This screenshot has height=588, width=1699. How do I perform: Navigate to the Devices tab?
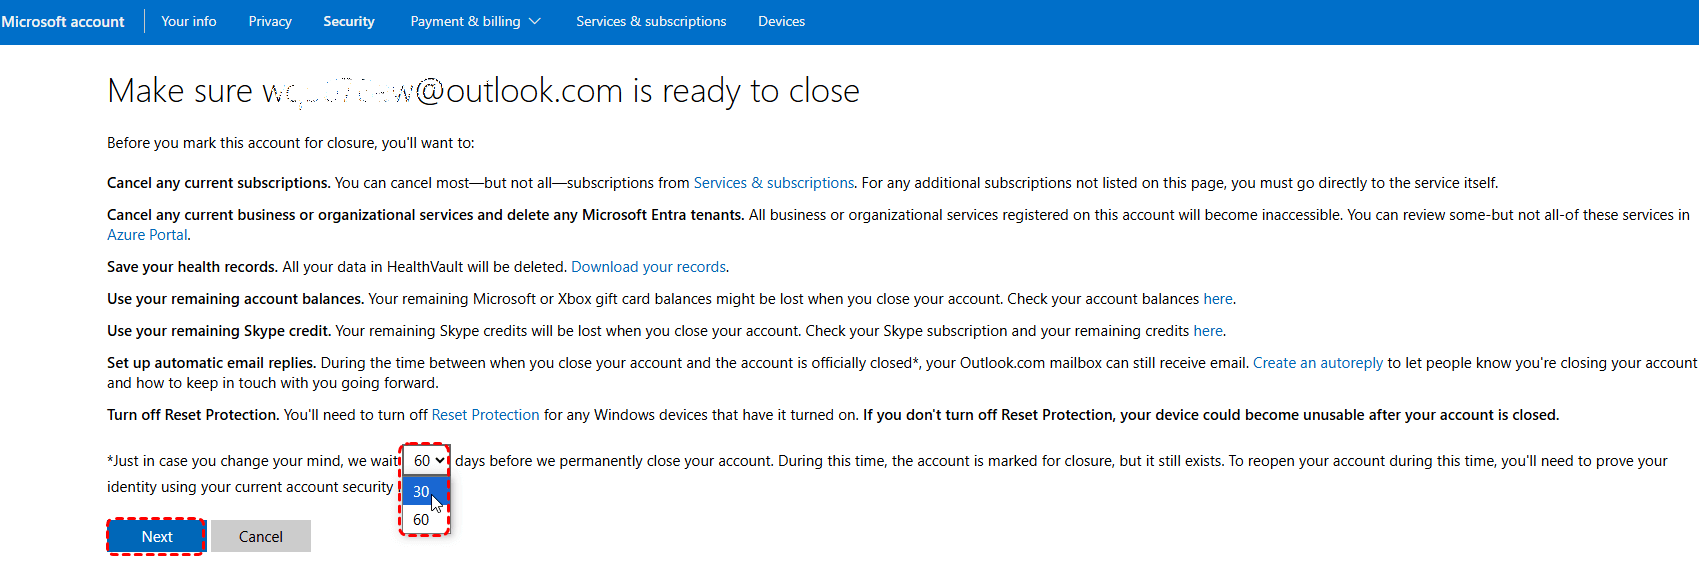(x=781, y=21)
